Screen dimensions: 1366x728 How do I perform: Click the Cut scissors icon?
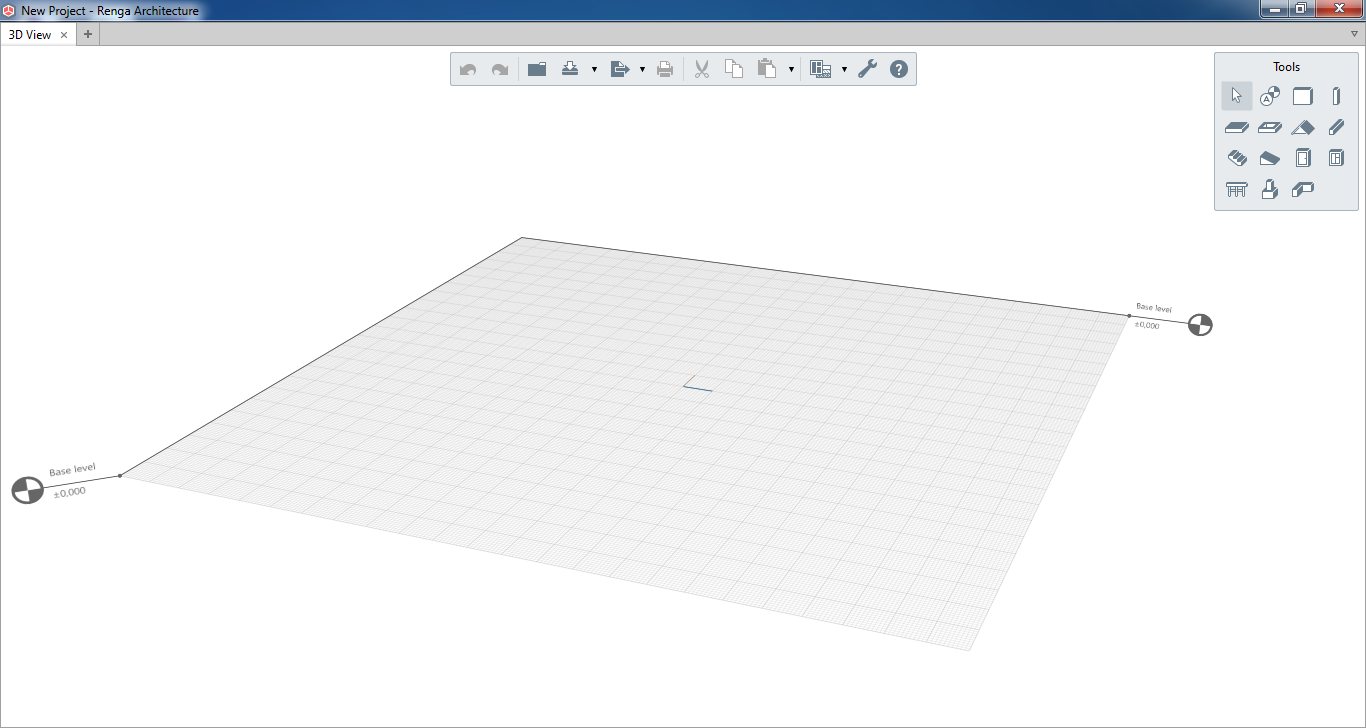[x=702, y=69]
